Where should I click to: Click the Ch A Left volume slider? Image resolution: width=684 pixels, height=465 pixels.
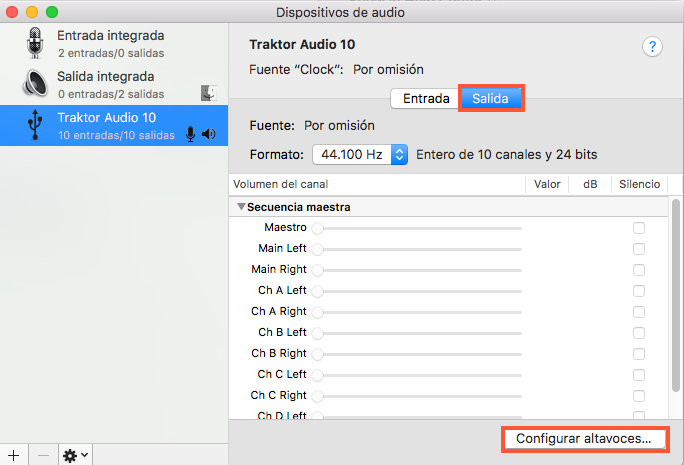click(417, 291)
